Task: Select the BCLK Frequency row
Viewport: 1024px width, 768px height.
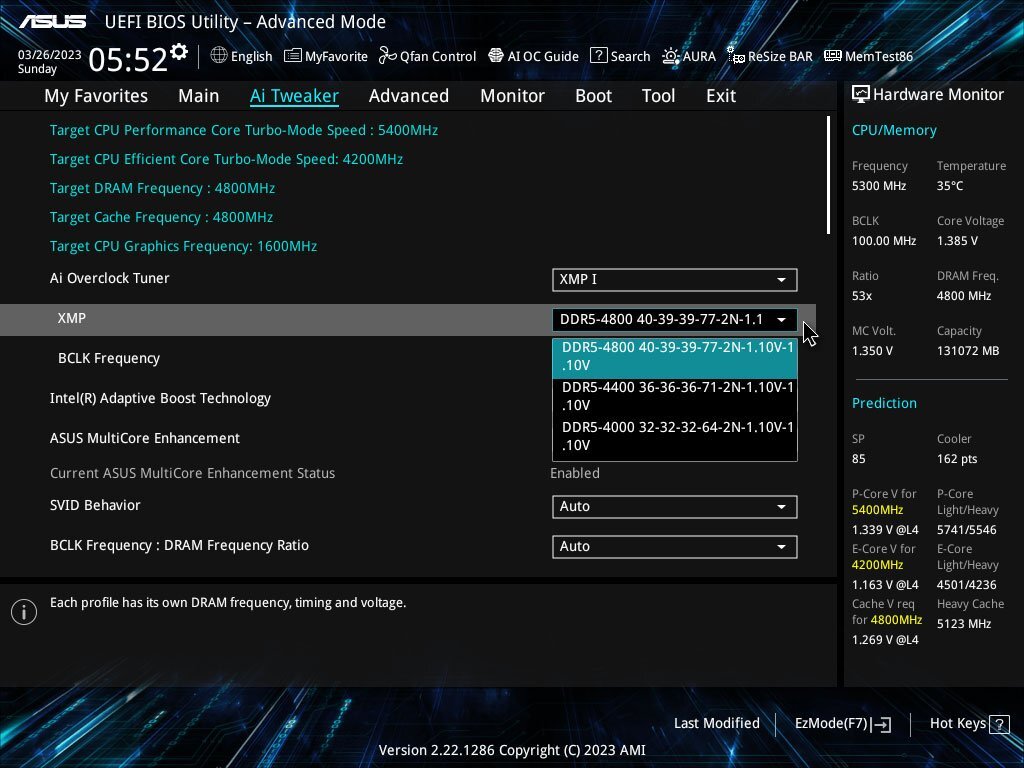Action: click(408, 359)
